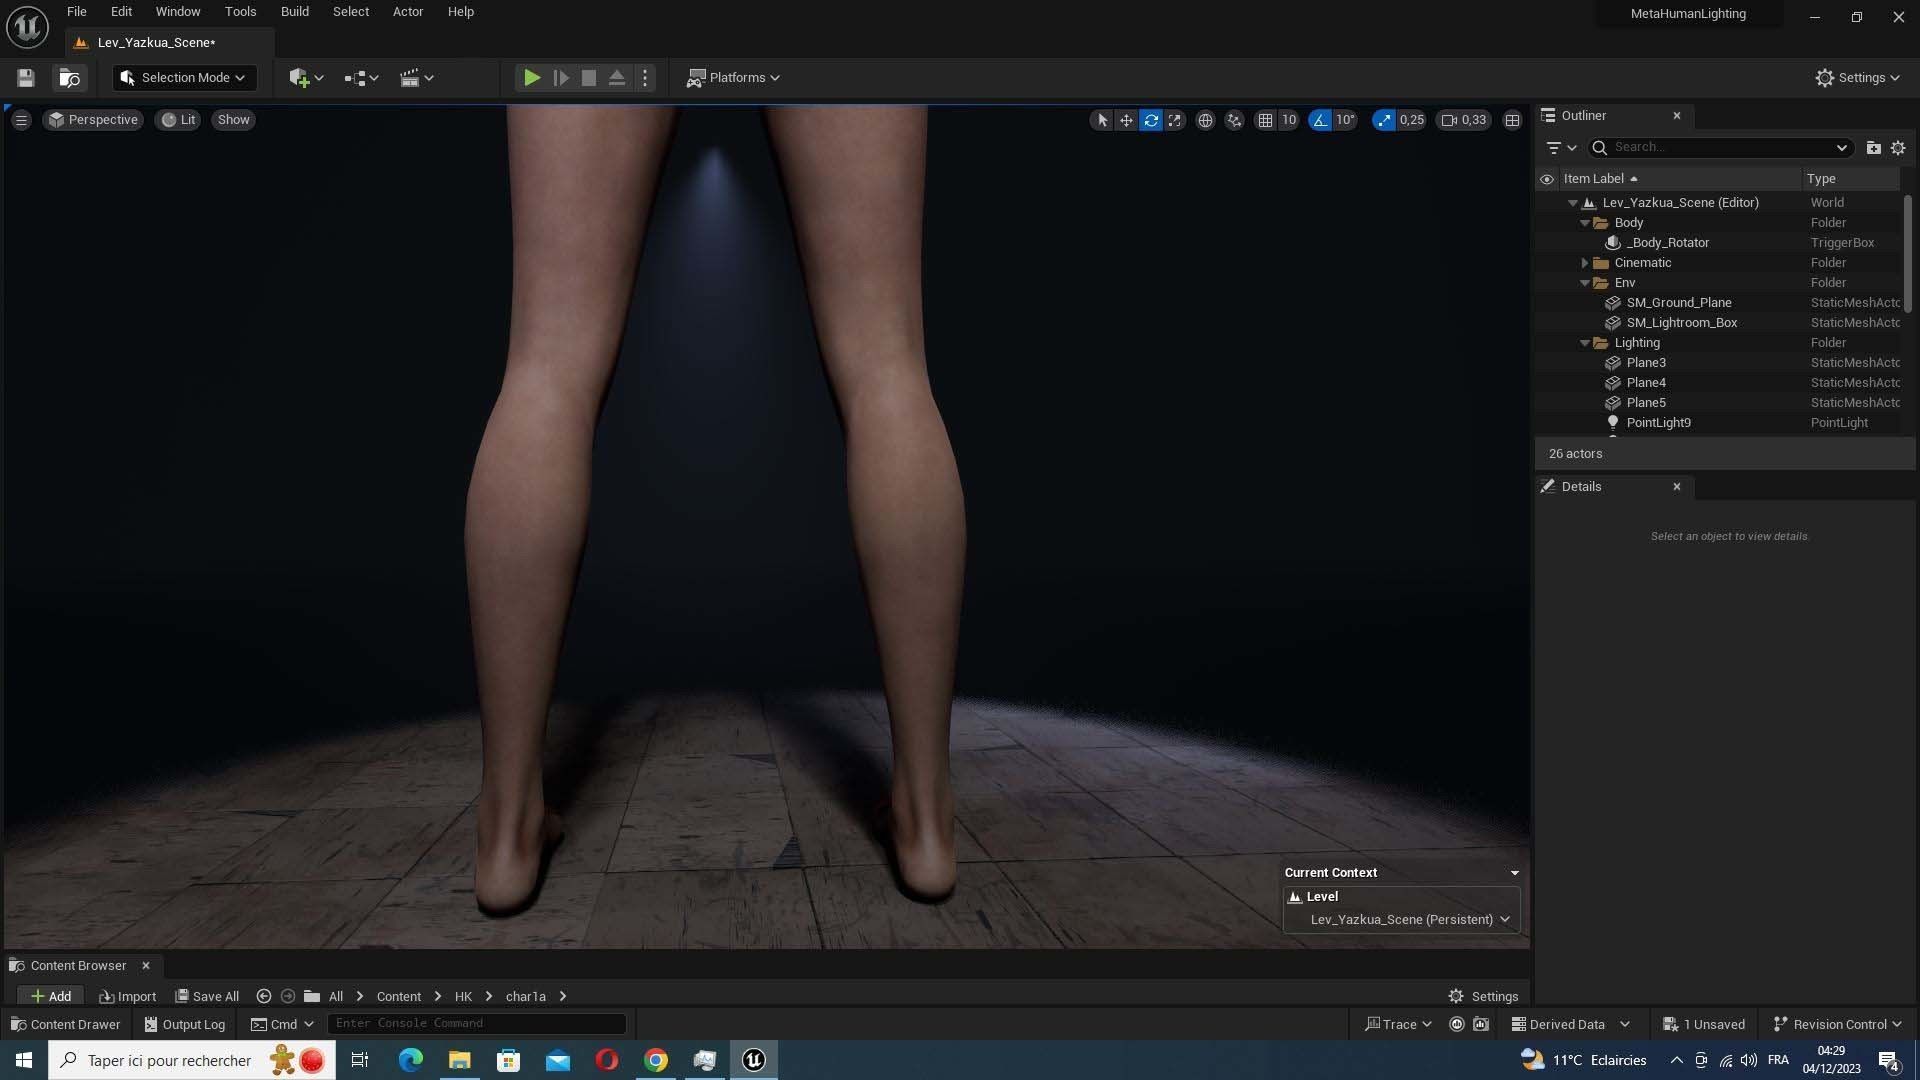The height and width of the screenshot is (1080, 1920).
Task: Collapse the Lighting folder in Outliner
Action: coord(1585,343)
